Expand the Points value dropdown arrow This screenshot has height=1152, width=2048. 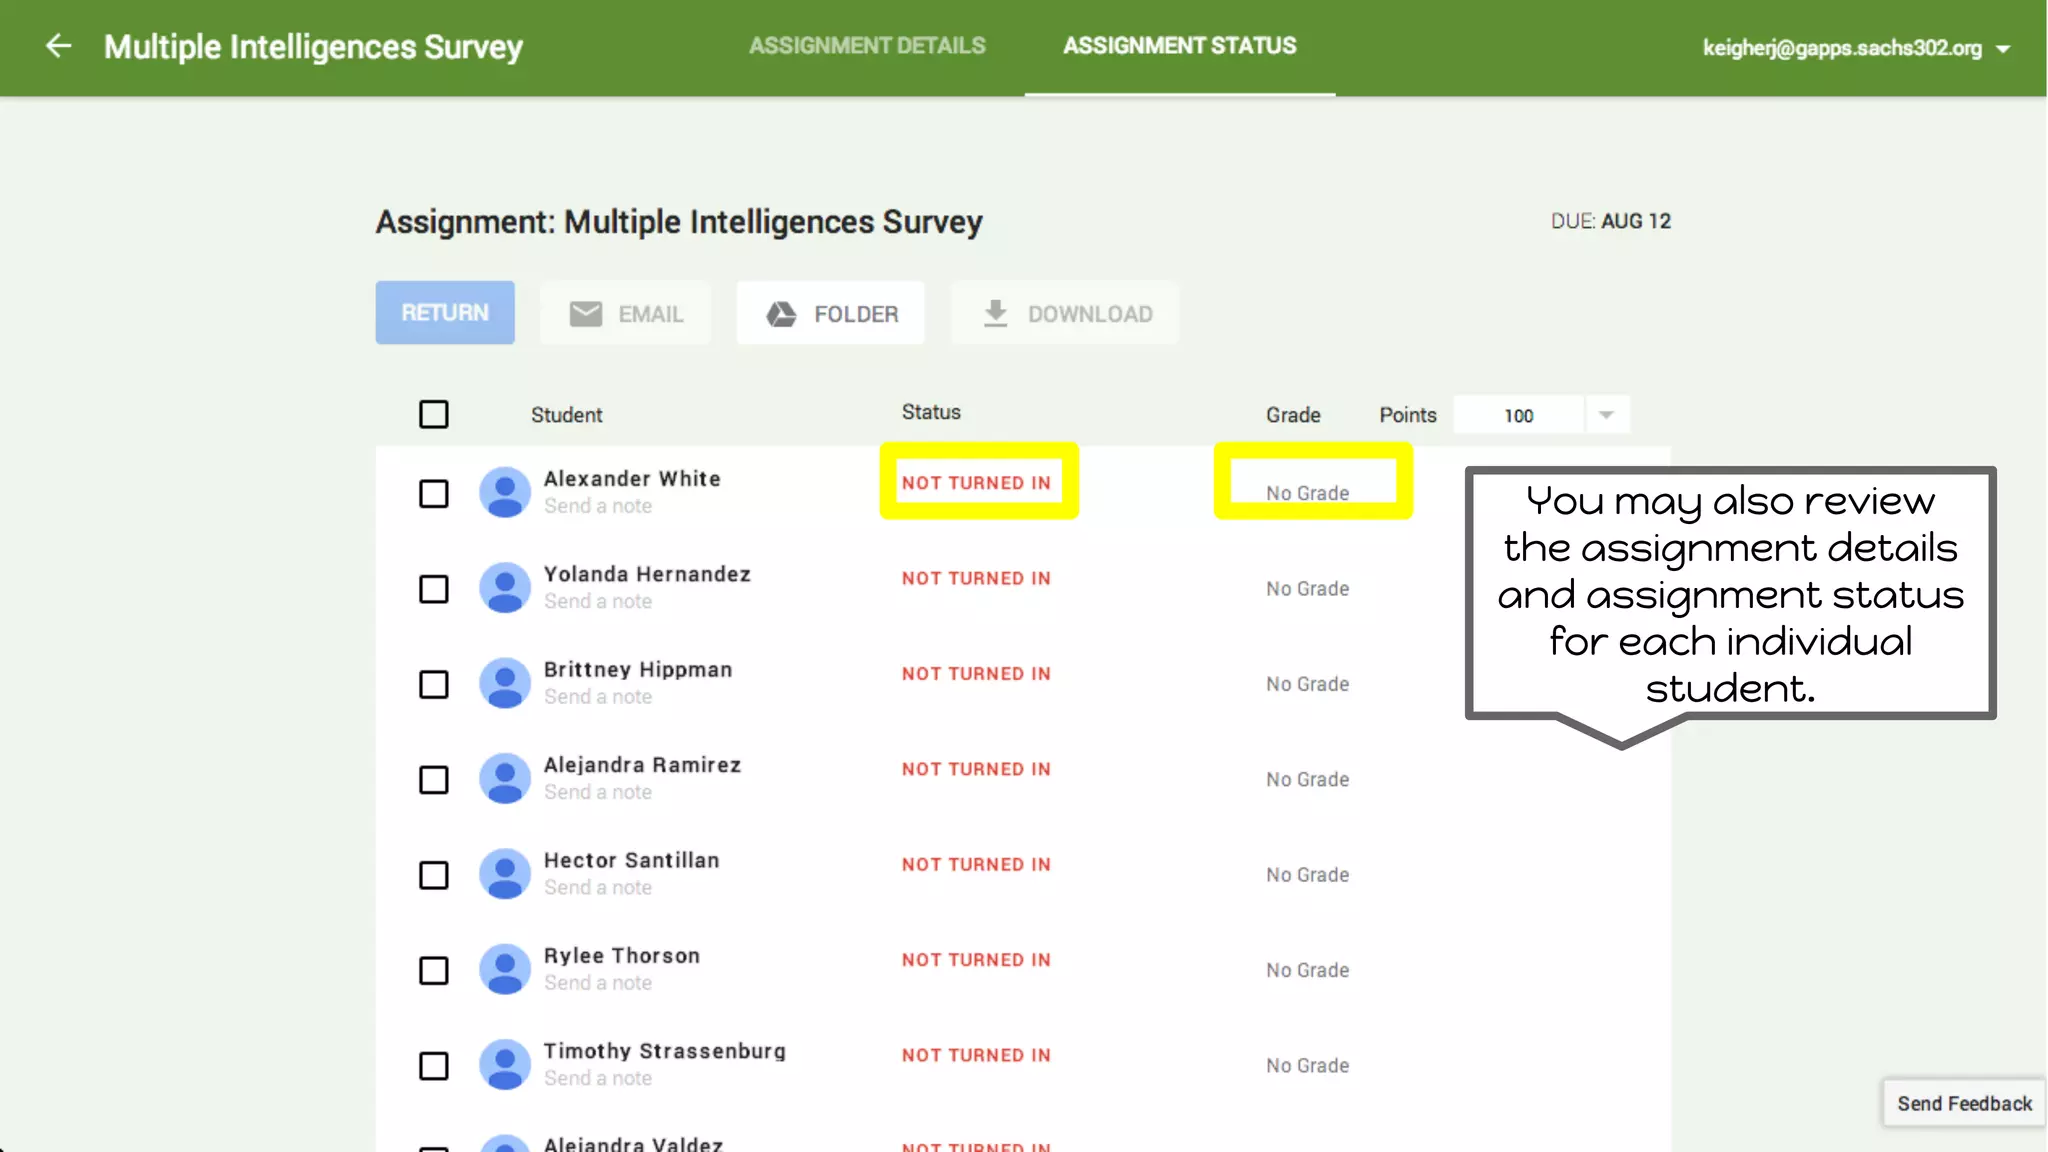pos(1606,415)
